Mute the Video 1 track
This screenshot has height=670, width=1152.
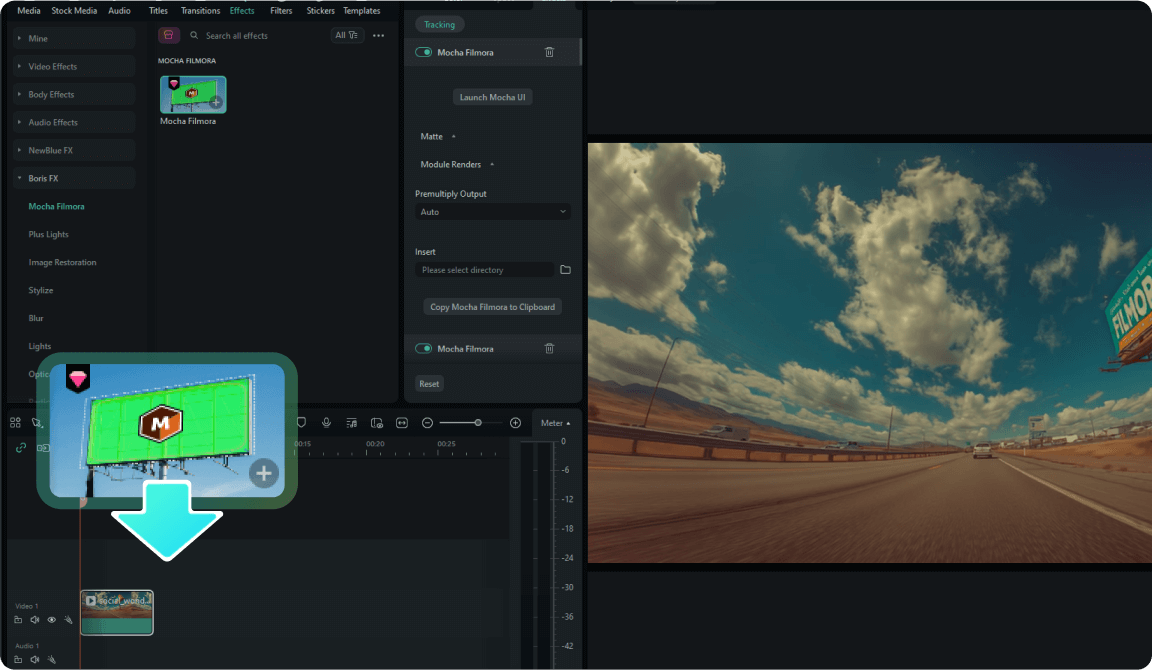(x=35, y=619)
